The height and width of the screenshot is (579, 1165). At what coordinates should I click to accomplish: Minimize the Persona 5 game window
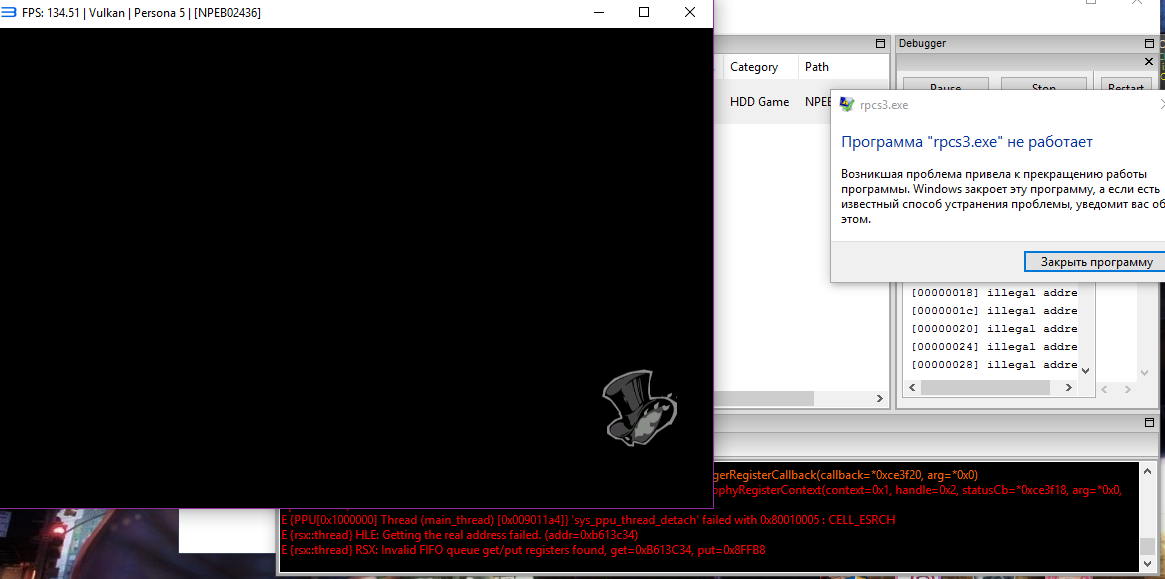click(x=599, y=12)
